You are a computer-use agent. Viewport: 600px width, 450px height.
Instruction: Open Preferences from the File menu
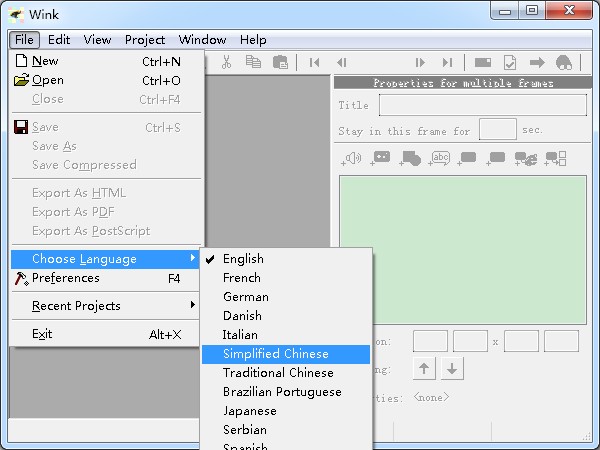(x=66, y=278)
